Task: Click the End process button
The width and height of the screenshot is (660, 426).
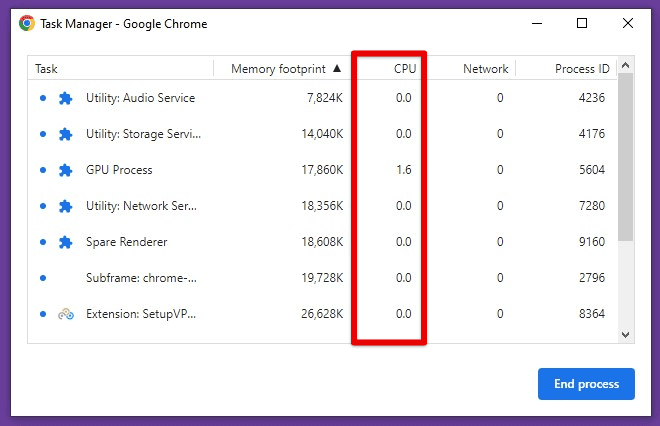Action: pos(586,383)
